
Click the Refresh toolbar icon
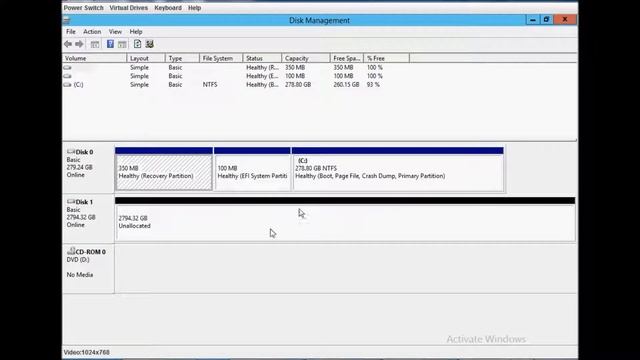(x=138, y=44)
